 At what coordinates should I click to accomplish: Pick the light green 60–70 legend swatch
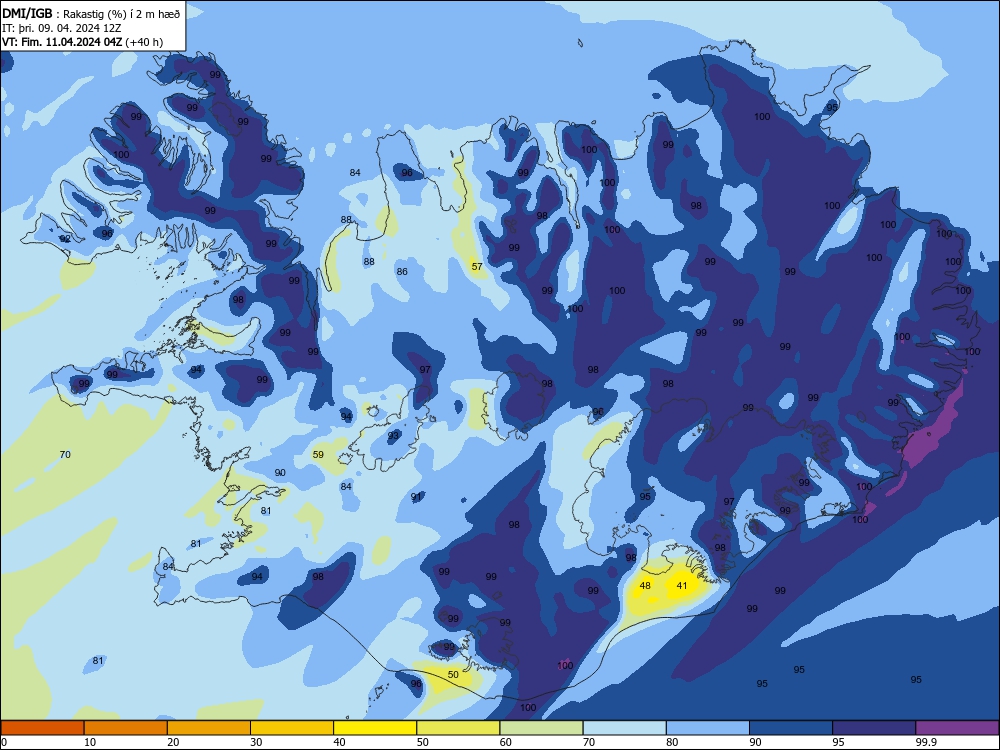click(x=541, y=728)
